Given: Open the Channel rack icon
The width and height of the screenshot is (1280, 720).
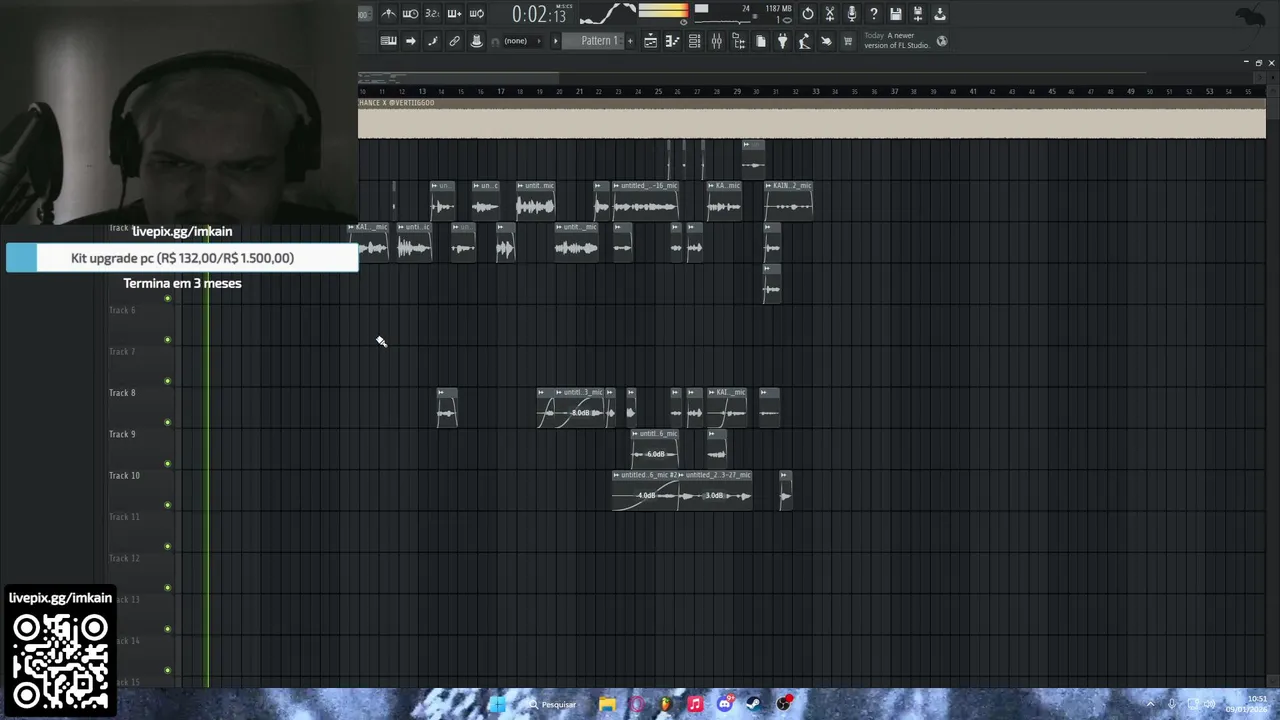Looking at the screenshot, I should coord(694,41).
